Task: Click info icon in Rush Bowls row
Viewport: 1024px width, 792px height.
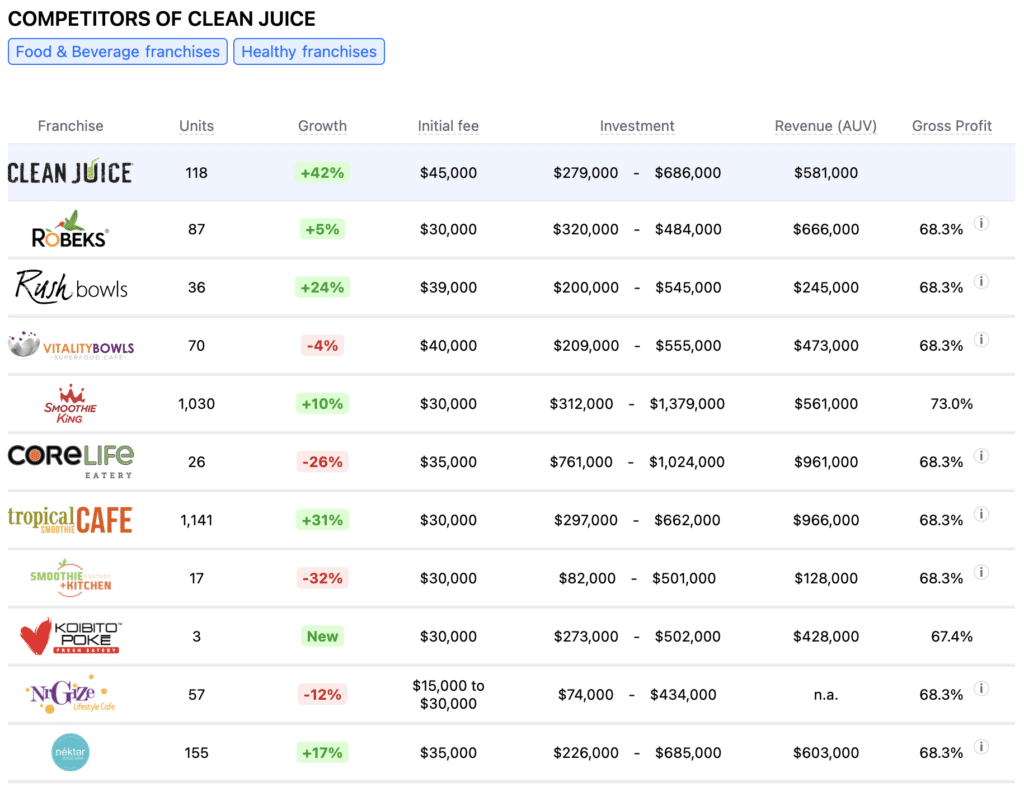Action: tap(981, 281)
